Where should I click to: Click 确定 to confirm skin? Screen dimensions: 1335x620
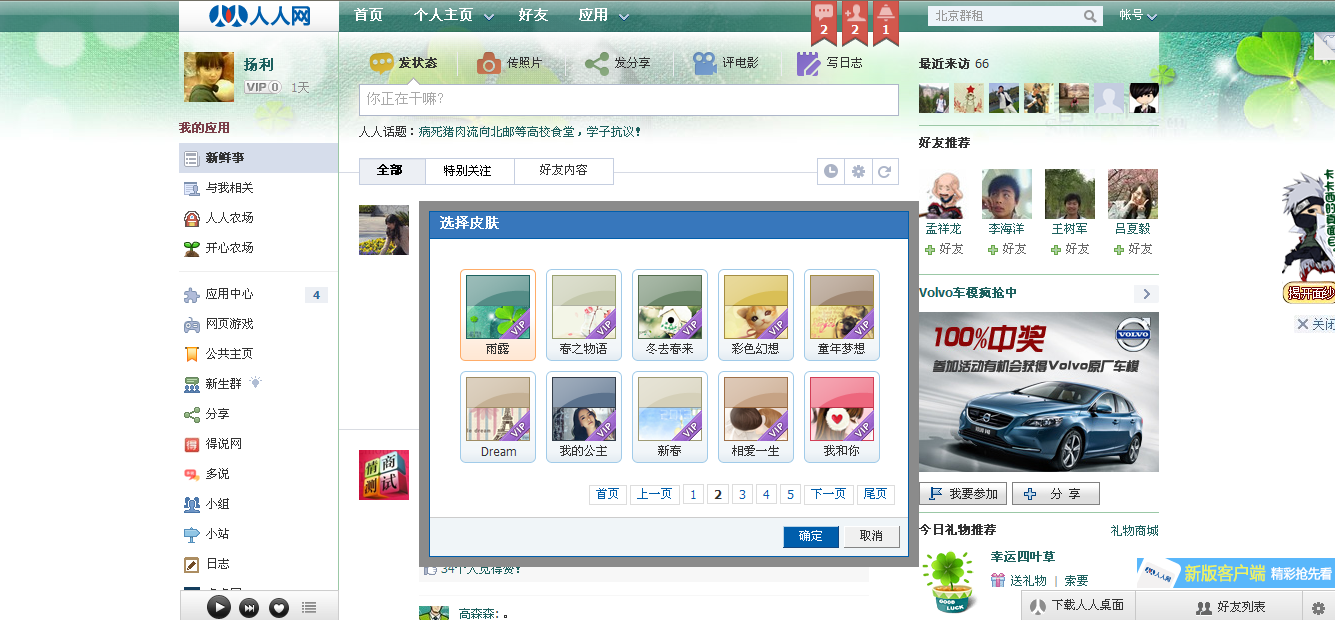(811, 536)
